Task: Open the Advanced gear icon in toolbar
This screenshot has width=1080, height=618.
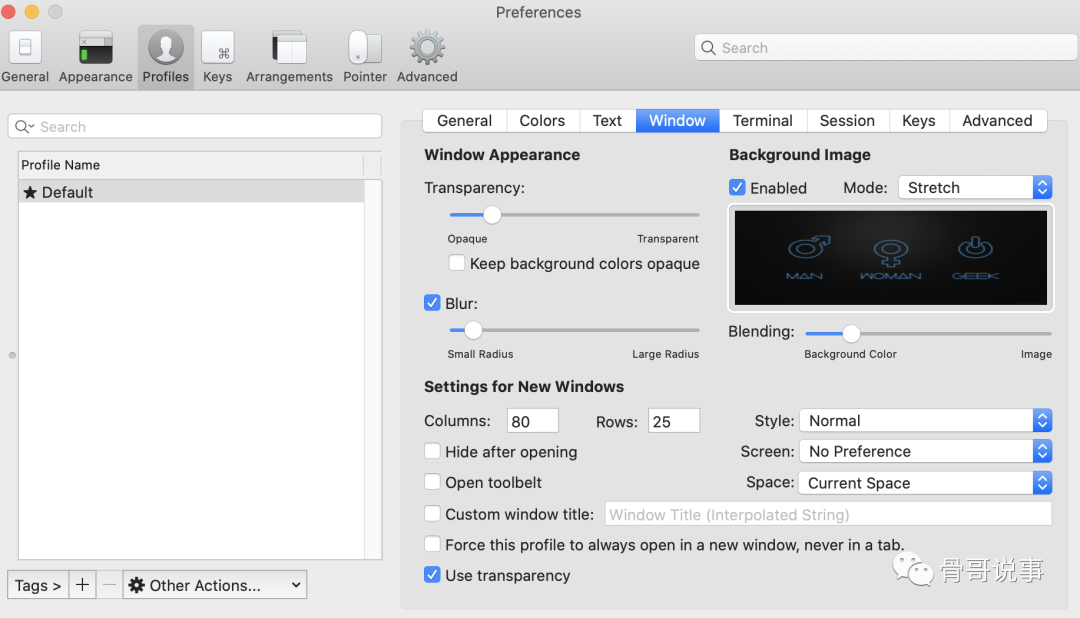Action: pos(427,56)
